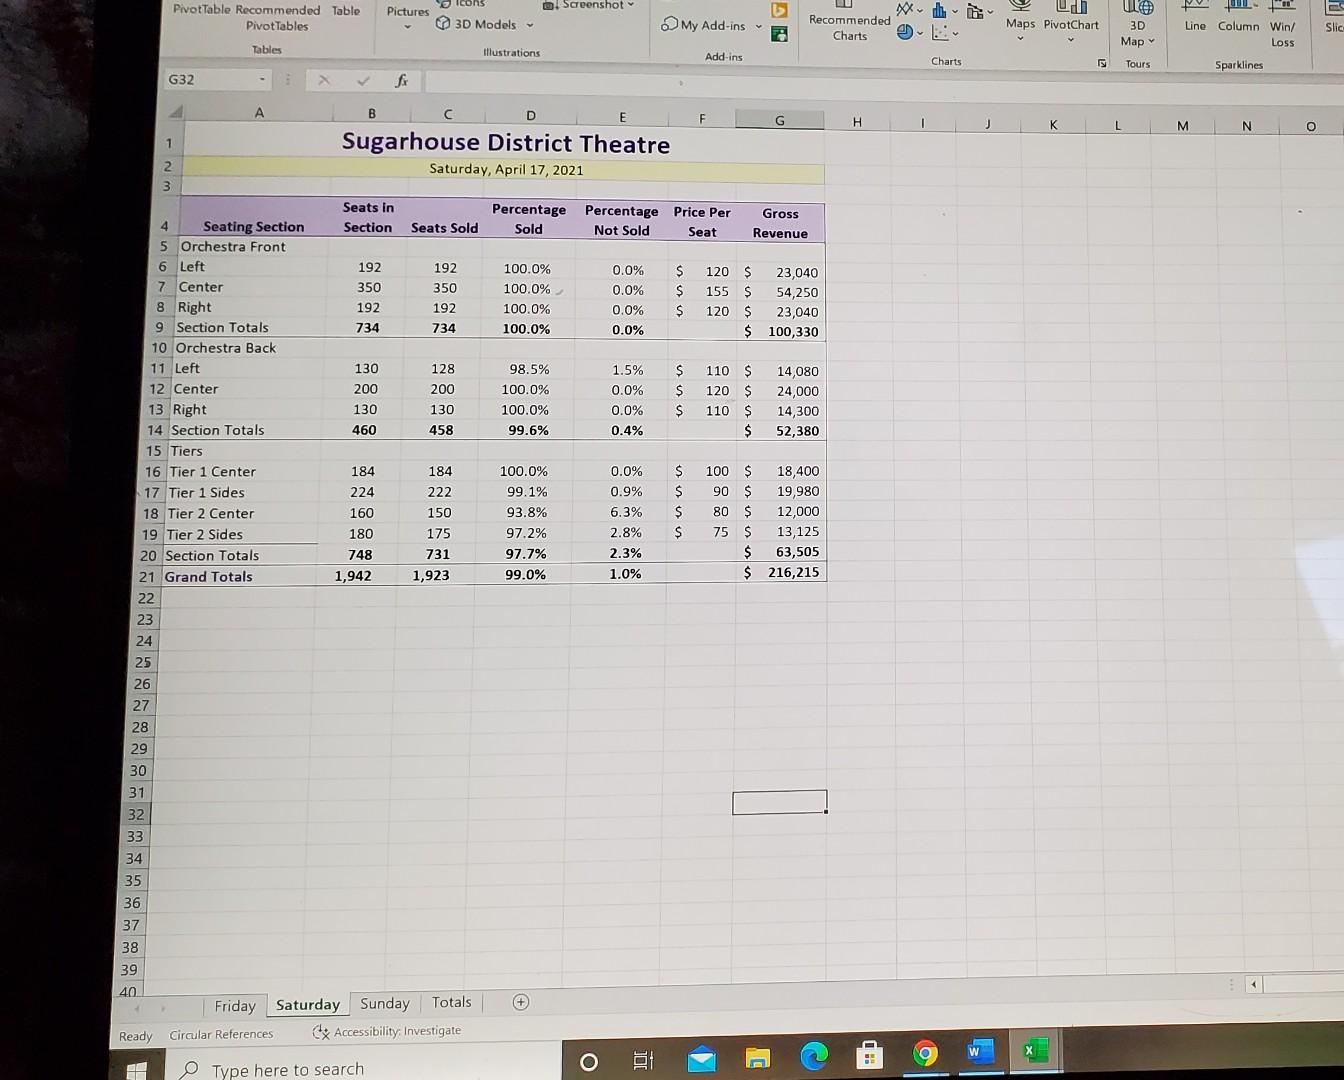Open the Charts dialog box launcher

click(x=1101, y=61)
